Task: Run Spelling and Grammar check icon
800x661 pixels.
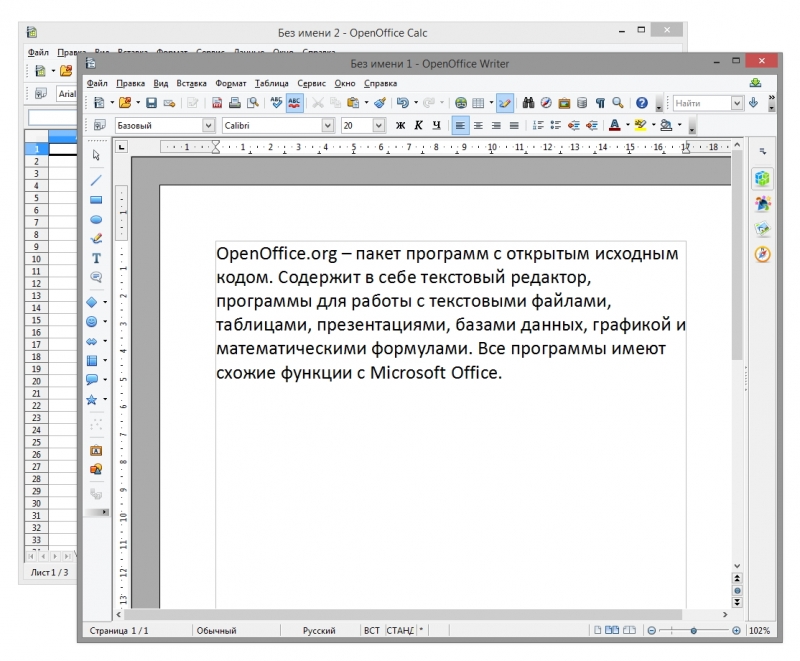Action: (276, 103)
